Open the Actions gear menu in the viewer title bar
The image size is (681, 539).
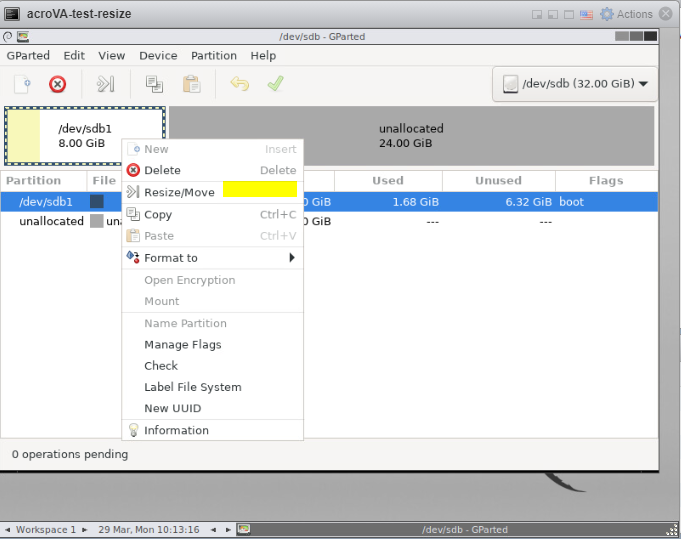click(x=626, y=14)
